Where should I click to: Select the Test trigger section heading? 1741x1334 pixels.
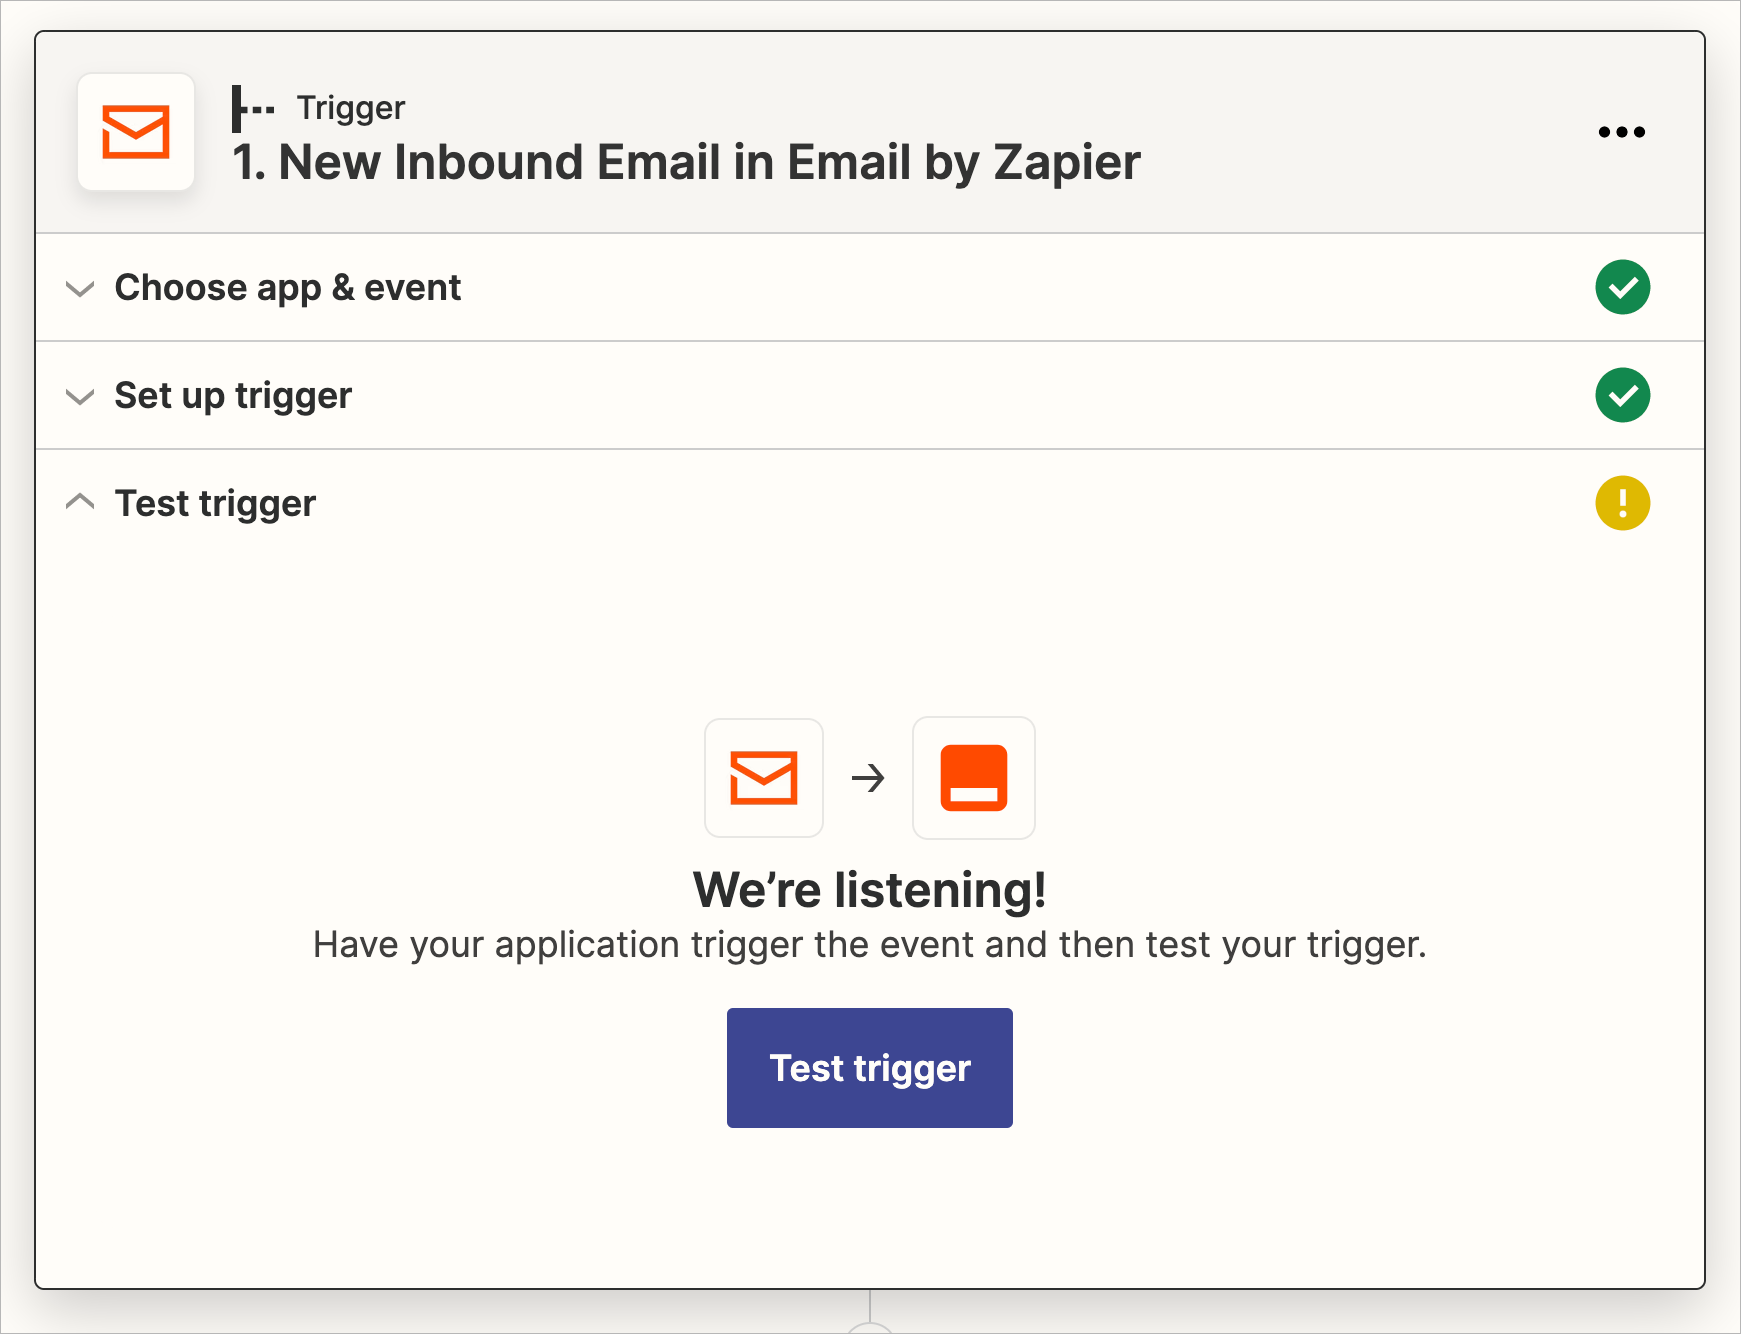(215, 504)
